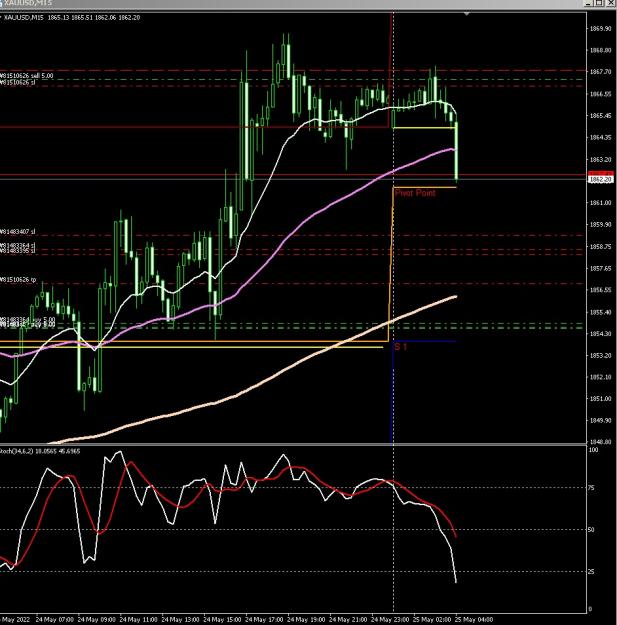The width and height of the screenshot is (617, 625).
Task: Click the 1849.90 price scale label
Action: tap(600, 421)
